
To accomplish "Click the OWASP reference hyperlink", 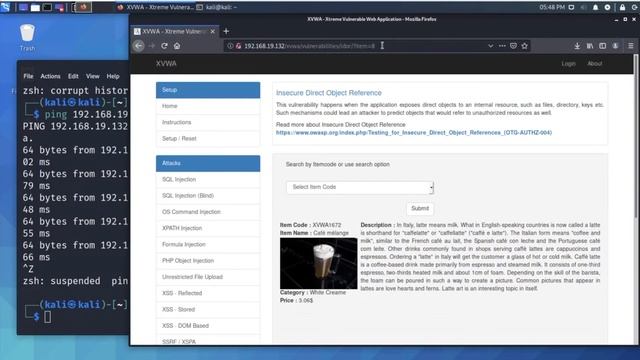I will 413,133.
